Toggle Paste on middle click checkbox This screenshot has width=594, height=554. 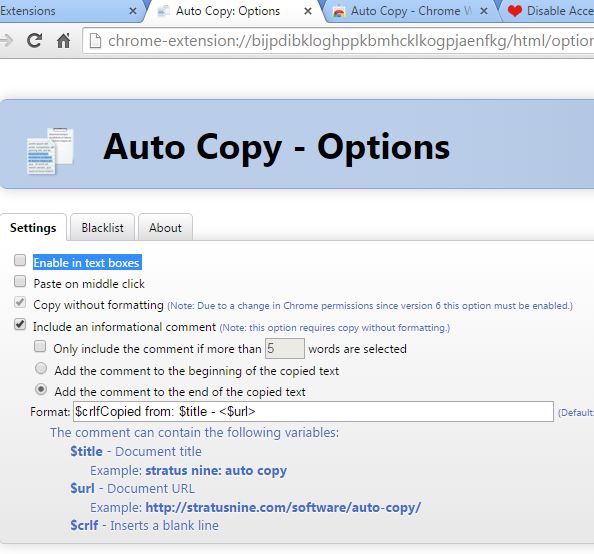tap(20, 282)
